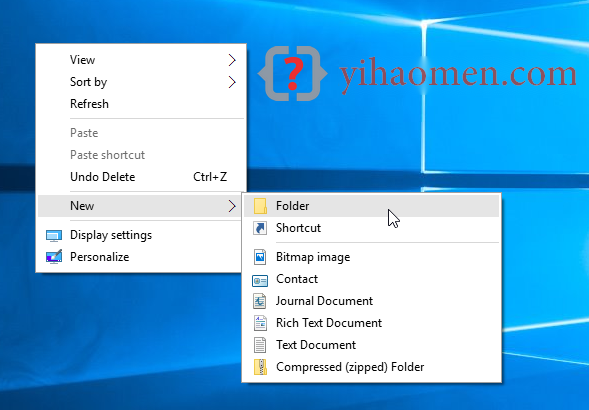Click the Ctrl+Z shortcut text

coord(210,177)
